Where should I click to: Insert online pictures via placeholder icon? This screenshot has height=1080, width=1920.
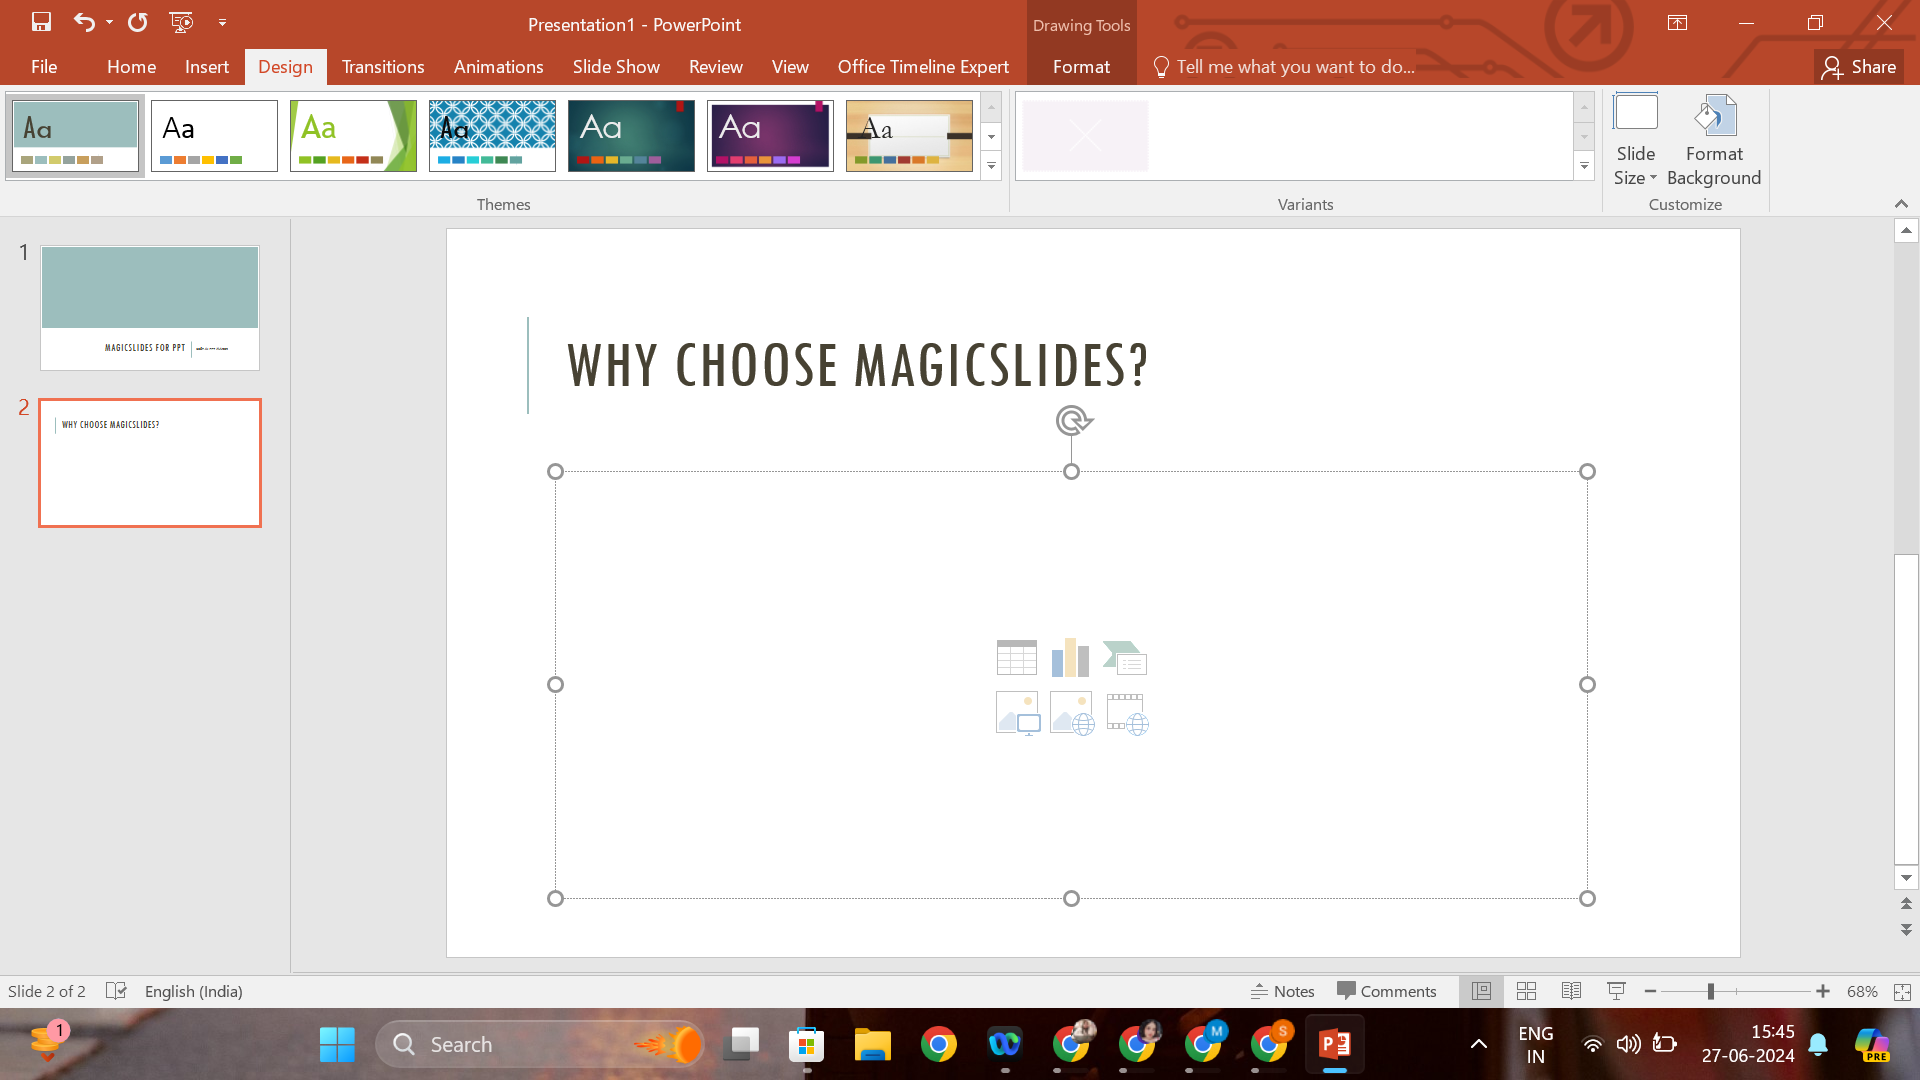(1071, 714)
